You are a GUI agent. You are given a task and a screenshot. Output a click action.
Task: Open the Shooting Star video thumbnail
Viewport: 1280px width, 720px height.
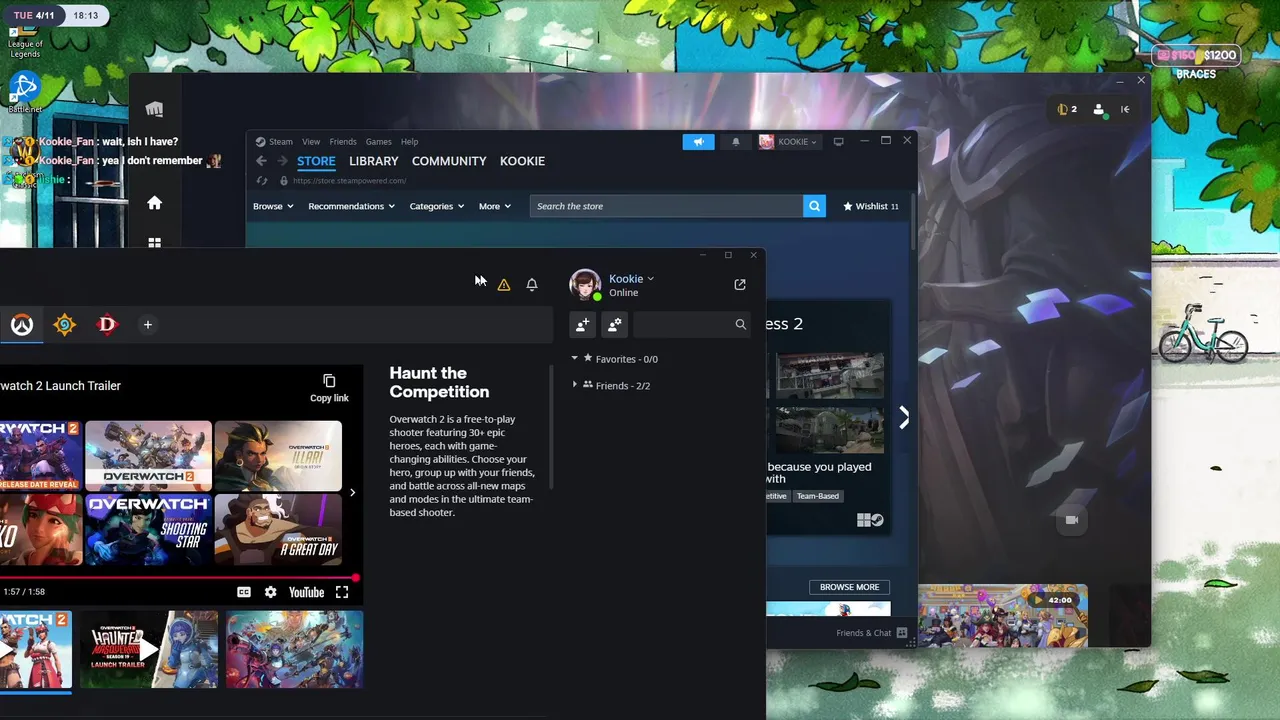click(x=148, y=531)
